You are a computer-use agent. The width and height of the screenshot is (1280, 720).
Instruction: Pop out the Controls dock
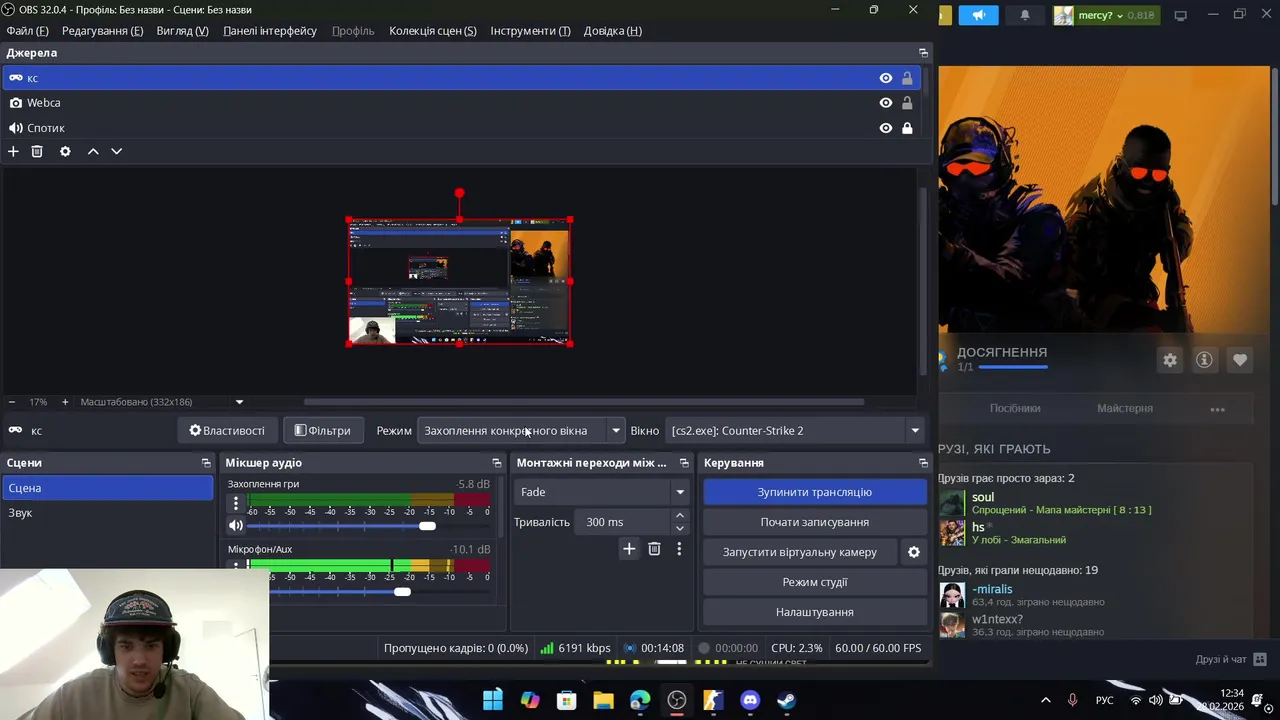coord(923,463)
